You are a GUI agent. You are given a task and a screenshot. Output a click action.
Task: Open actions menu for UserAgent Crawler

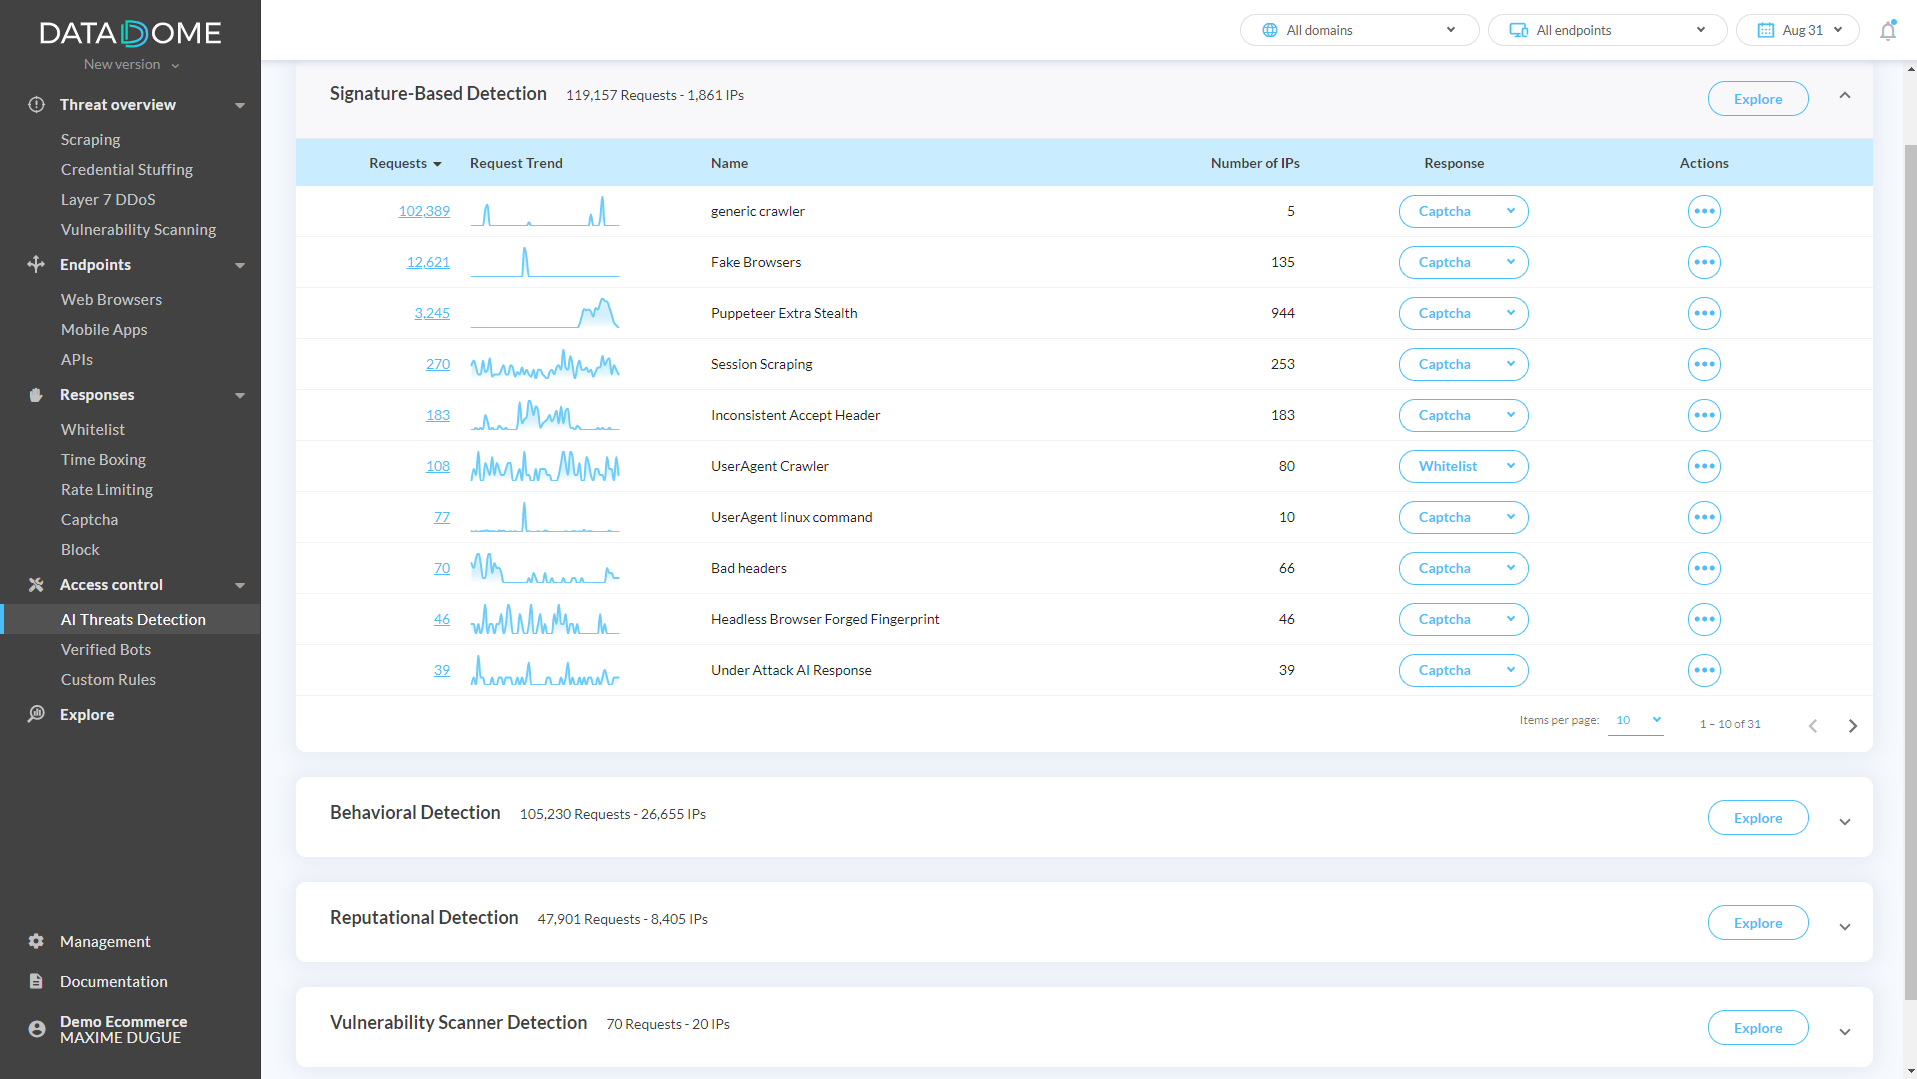[1704, 466]
